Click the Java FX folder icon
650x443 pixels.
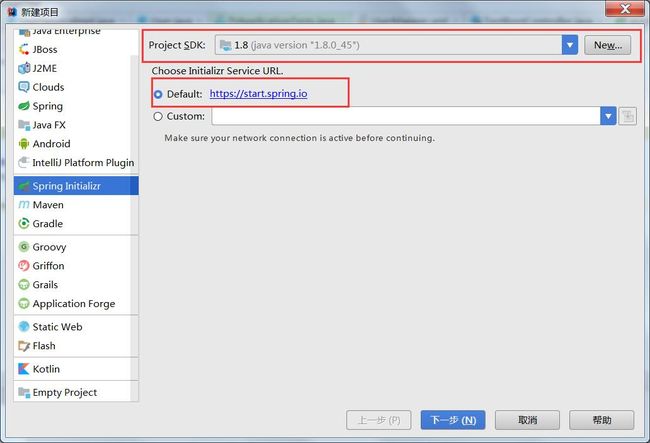(x=24, y=125)
